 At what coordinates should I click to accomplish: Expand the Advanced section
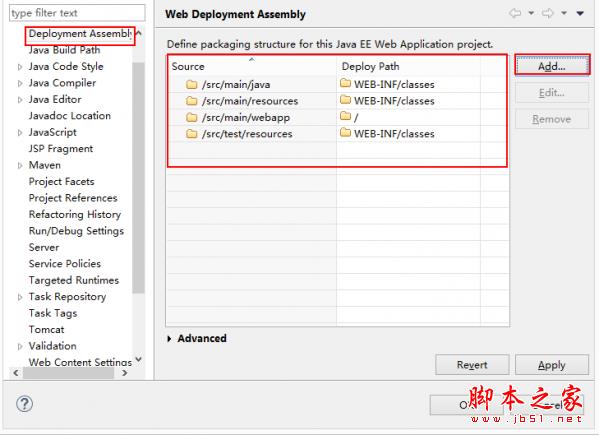pyautogui.click(x=169, y=338)
